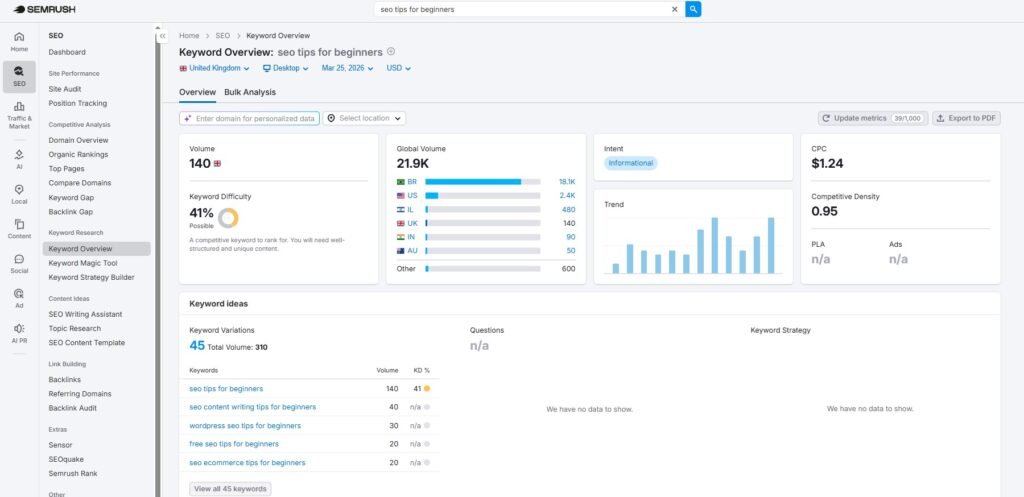The height and width of the screenshot is (497, 1024).
Task: Click the Informational intent badge
Action: coord(630,163)
